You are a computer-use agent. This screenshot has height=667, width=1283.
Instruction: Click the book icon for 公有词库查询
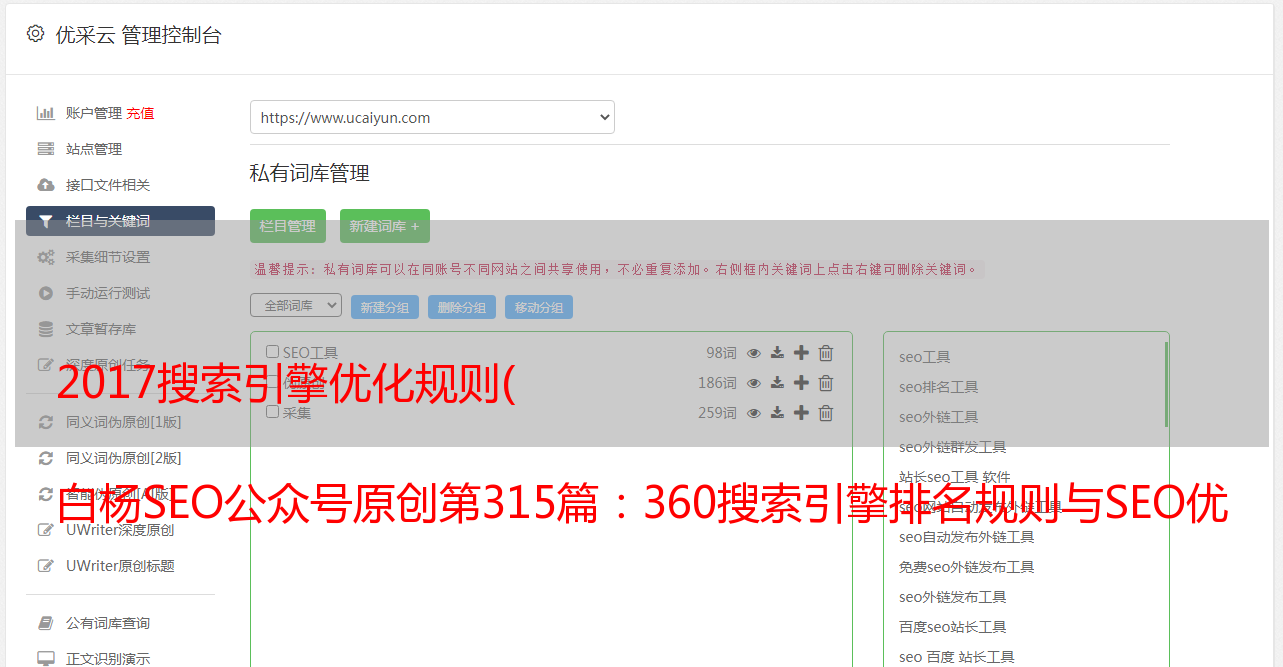pyautogui.click(x=45, y=623)
